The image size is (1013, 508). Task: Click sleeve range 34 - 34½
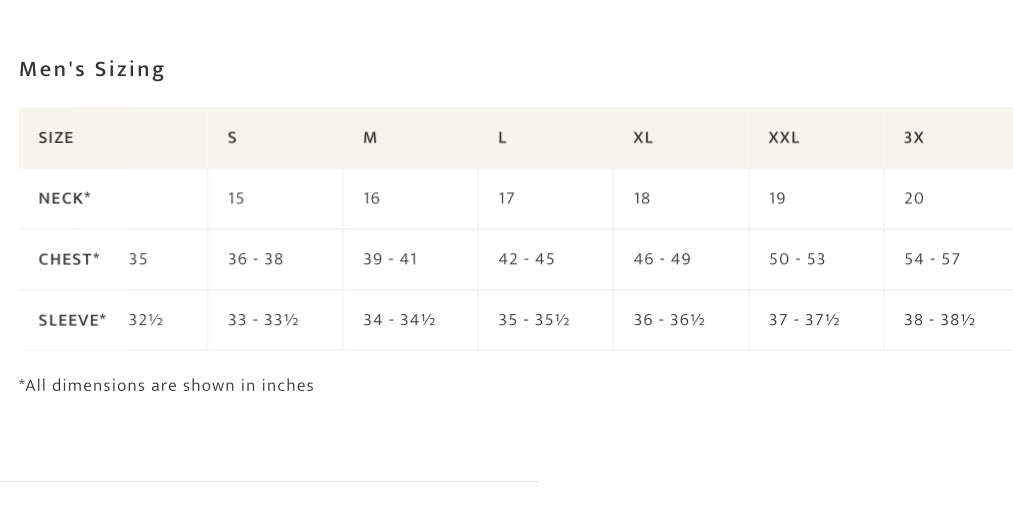click(399, 320)
